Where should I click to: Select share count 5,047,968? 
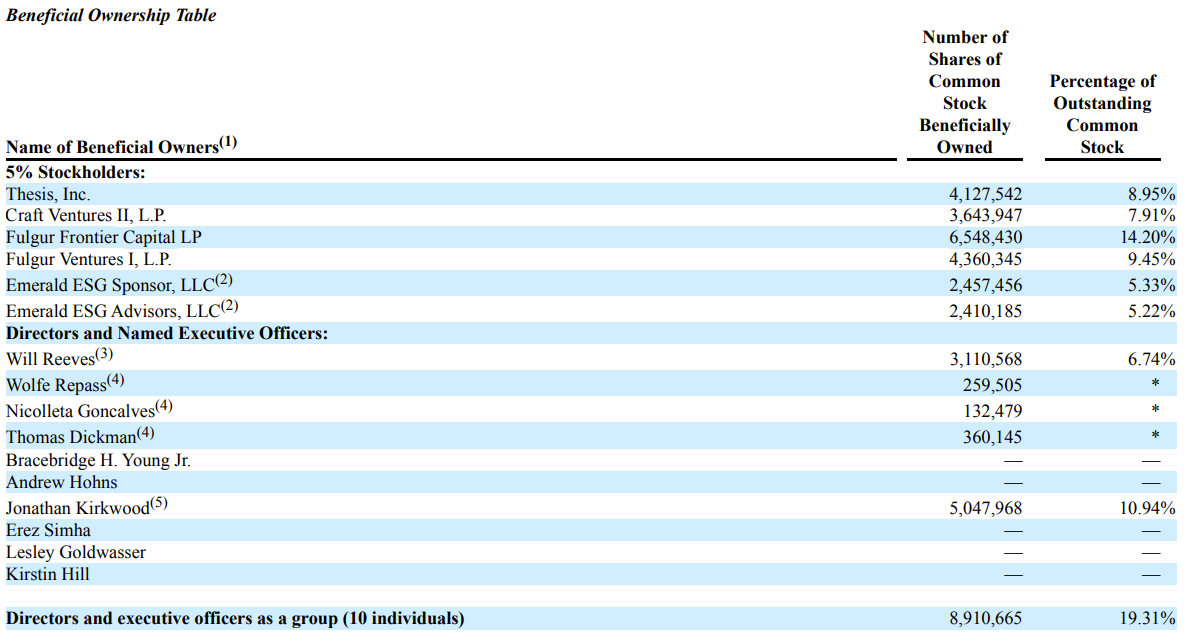(985, 508)
